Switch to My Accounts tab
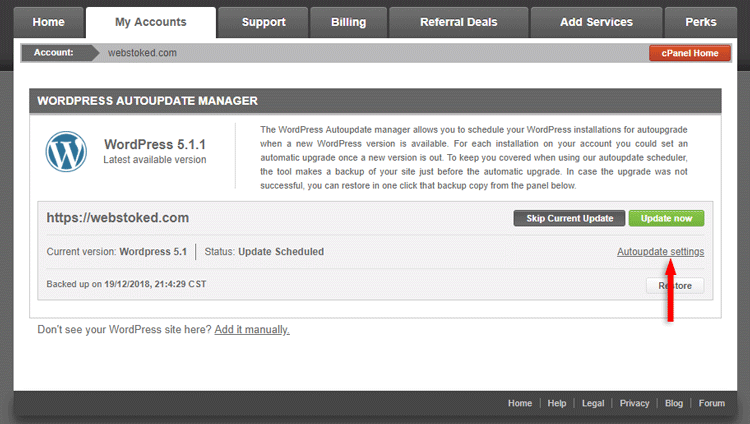750x424 pixels. [x=151, y=22]
